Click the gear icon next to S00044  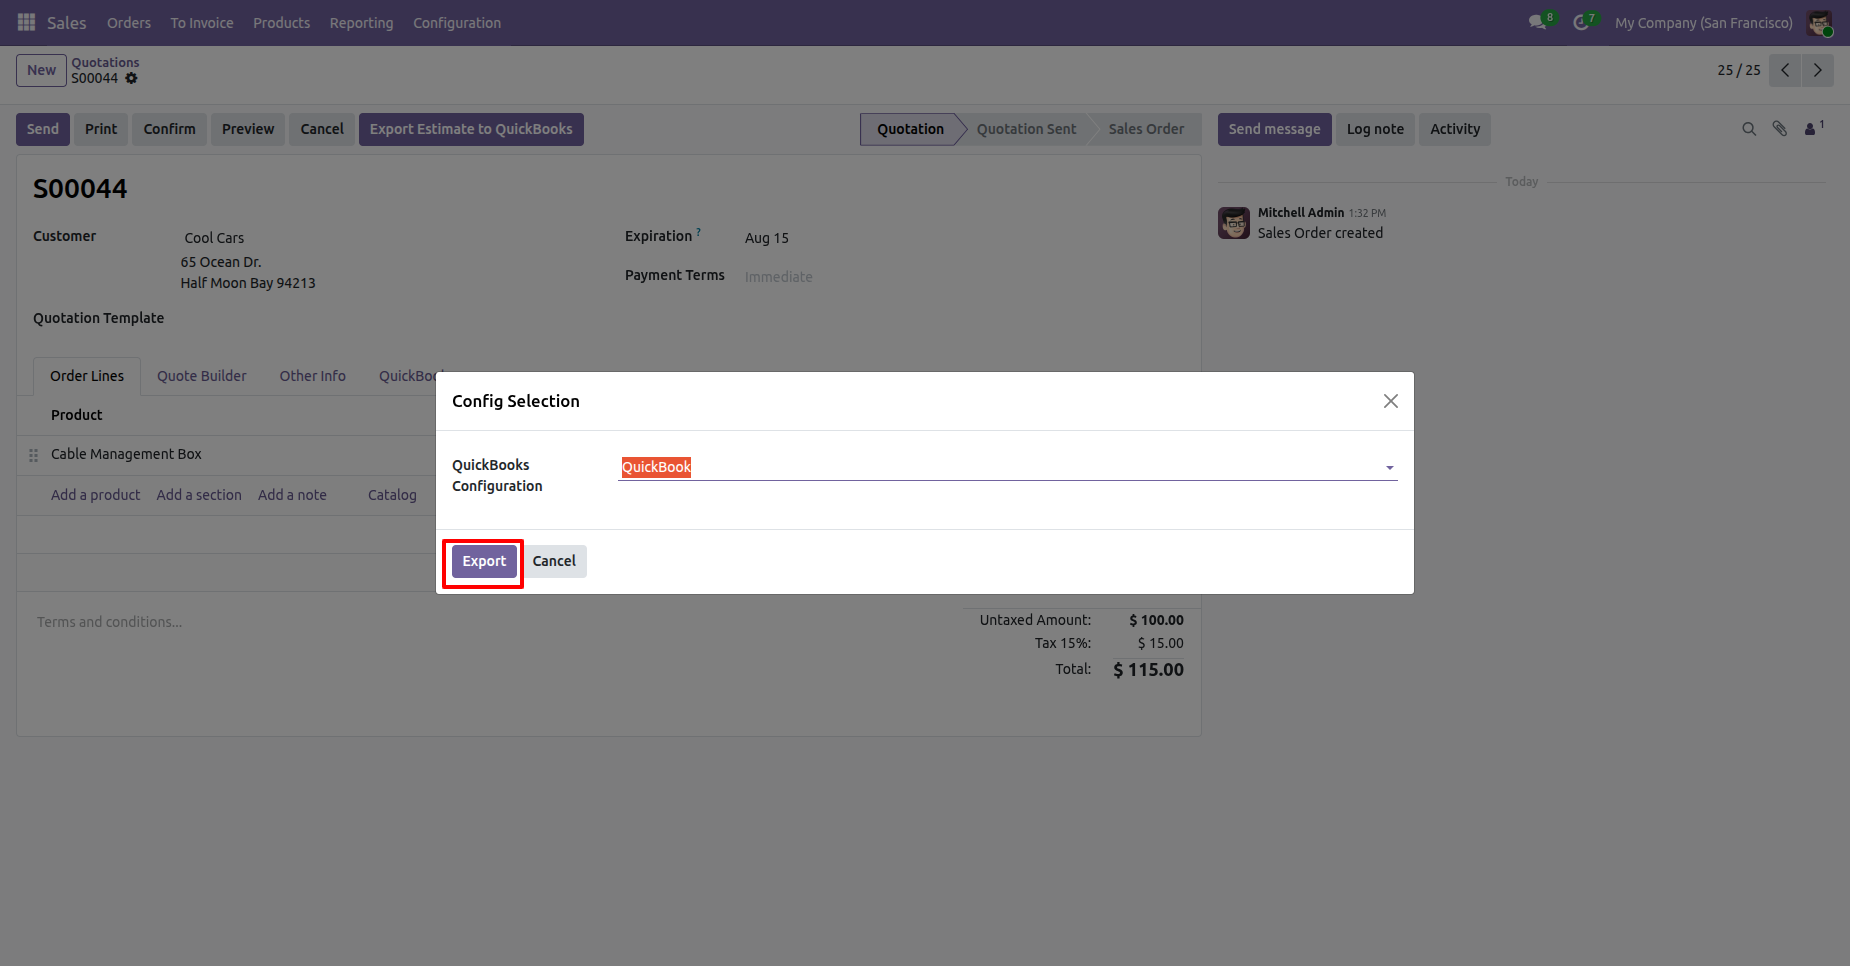point(131,78)
